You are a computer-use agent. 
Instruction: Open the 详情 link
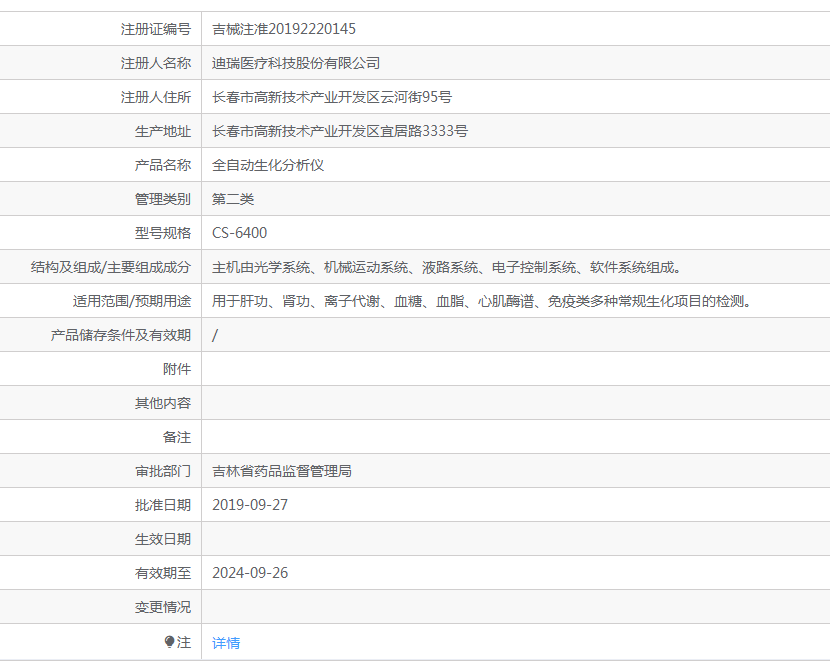[x=226, y=643]
